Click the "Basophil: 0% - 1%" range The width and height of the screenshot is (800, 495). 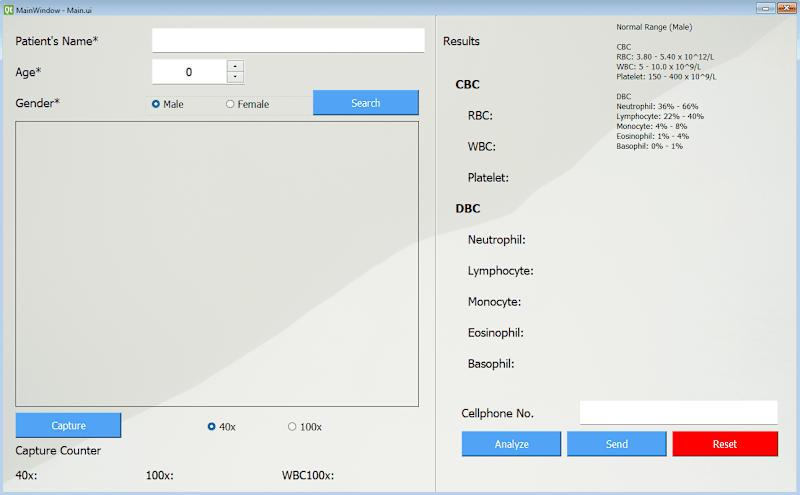coord(649,146)
